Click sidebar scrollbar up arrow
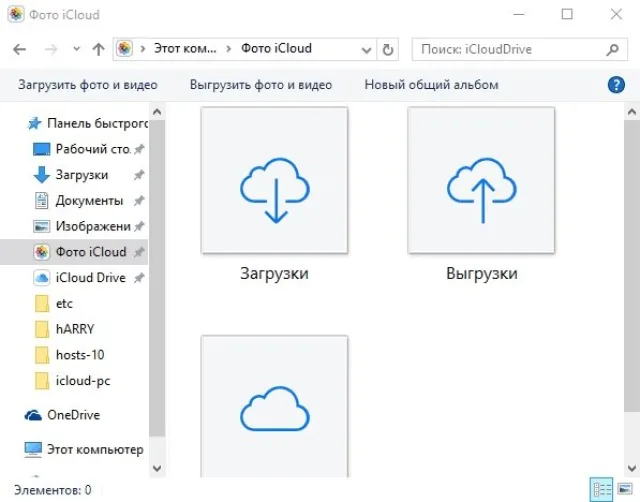640x502 pixels. [x=157, y=112]
